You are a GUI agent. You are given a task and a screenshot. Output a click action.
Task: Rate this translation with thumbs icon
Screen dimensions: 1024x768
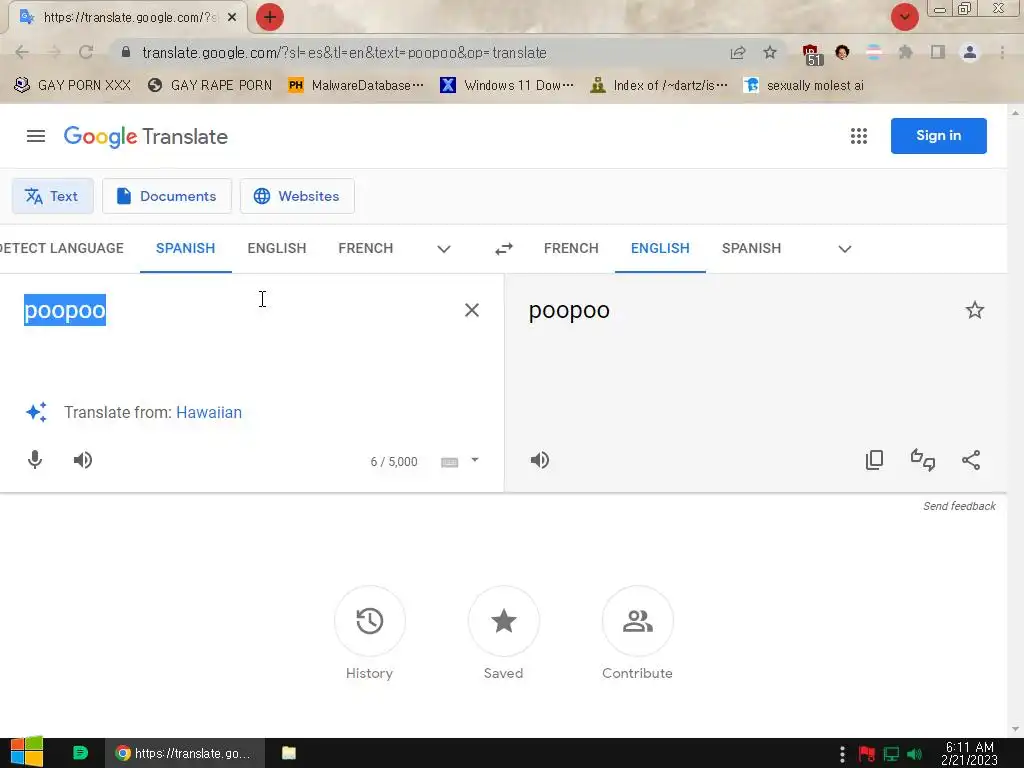[923, 460]
